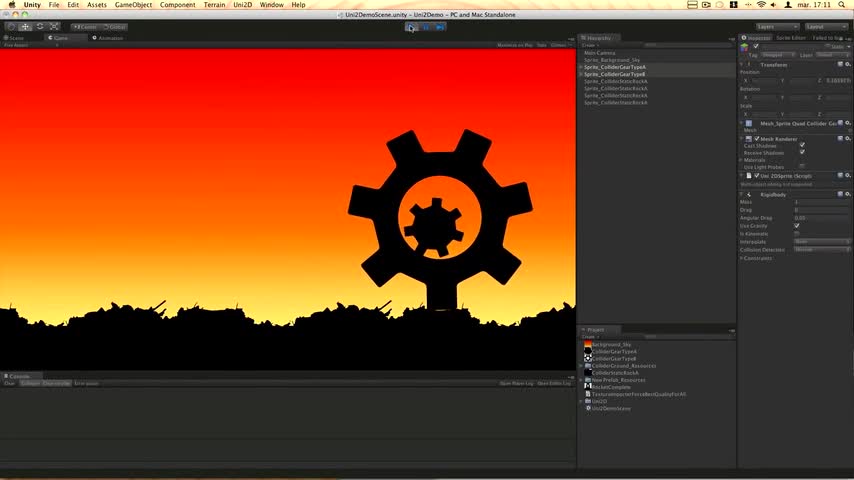Screen dimensions: 854x480
Task: Select the Rotate tool in toolbar
Action: coord(40,27)
